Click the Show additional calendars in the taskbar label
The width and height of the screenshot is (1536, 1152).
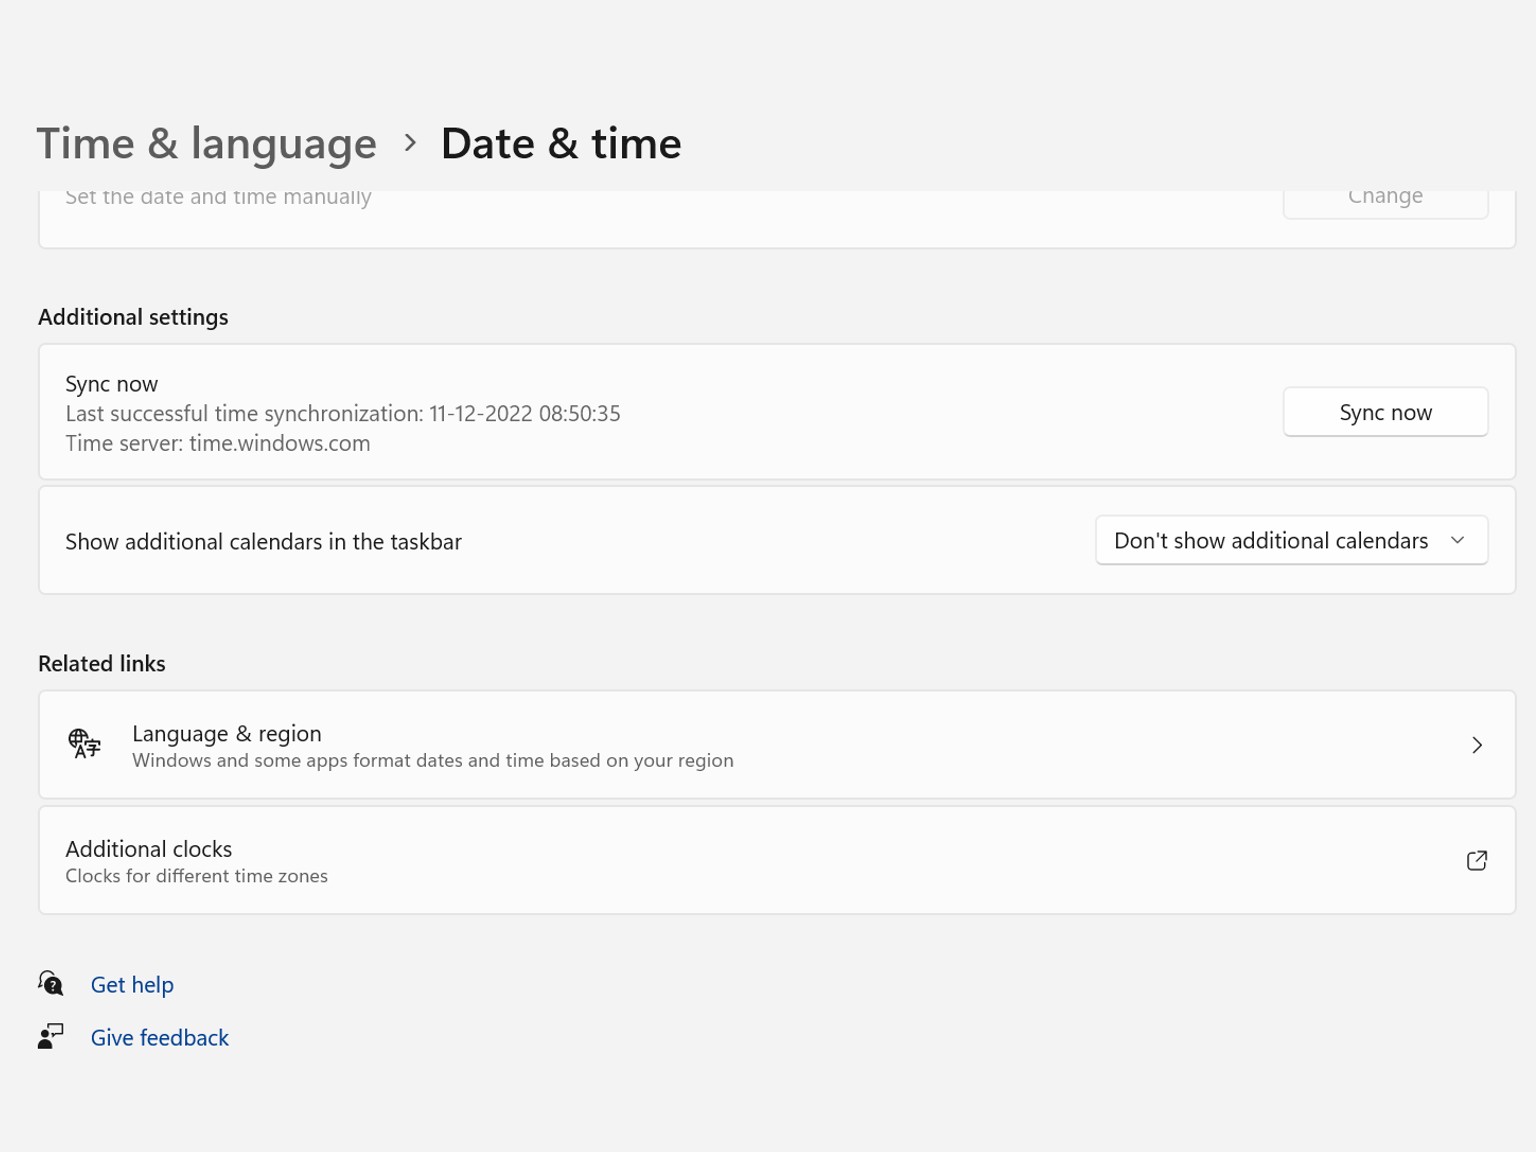click(263, 542)
